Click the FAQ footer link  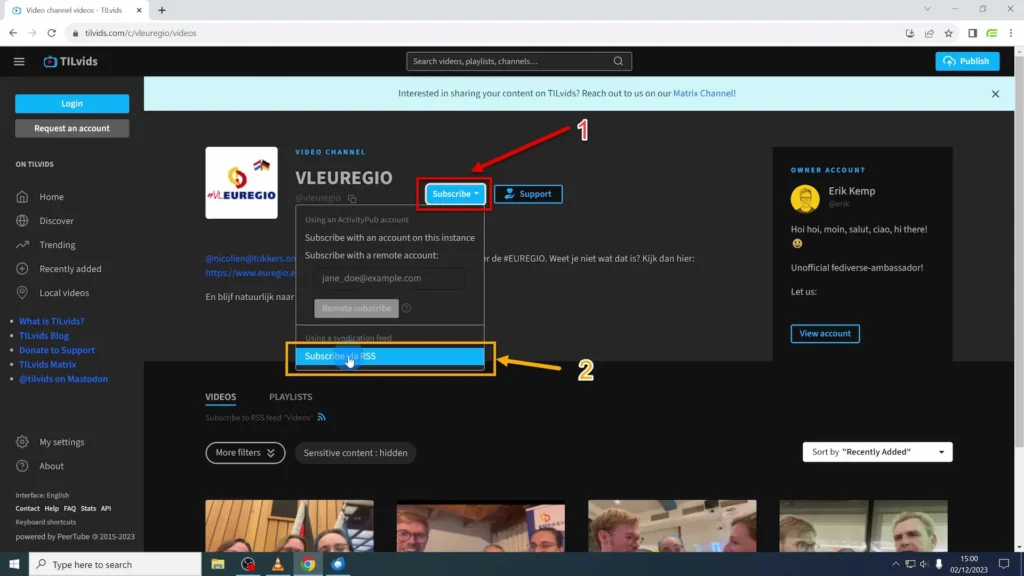(70, 509)
